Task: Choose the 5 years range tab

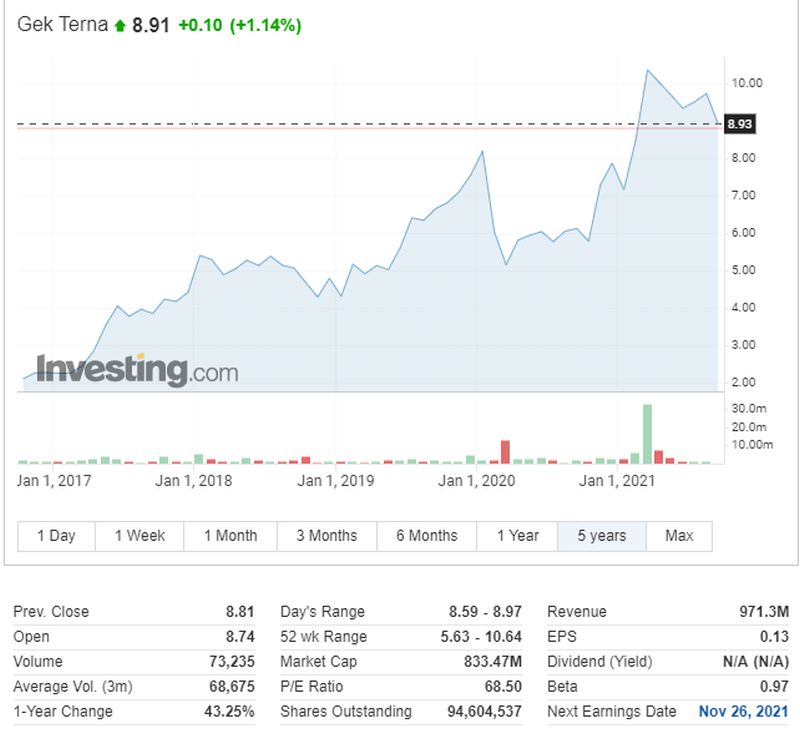Action: (602, 536)
